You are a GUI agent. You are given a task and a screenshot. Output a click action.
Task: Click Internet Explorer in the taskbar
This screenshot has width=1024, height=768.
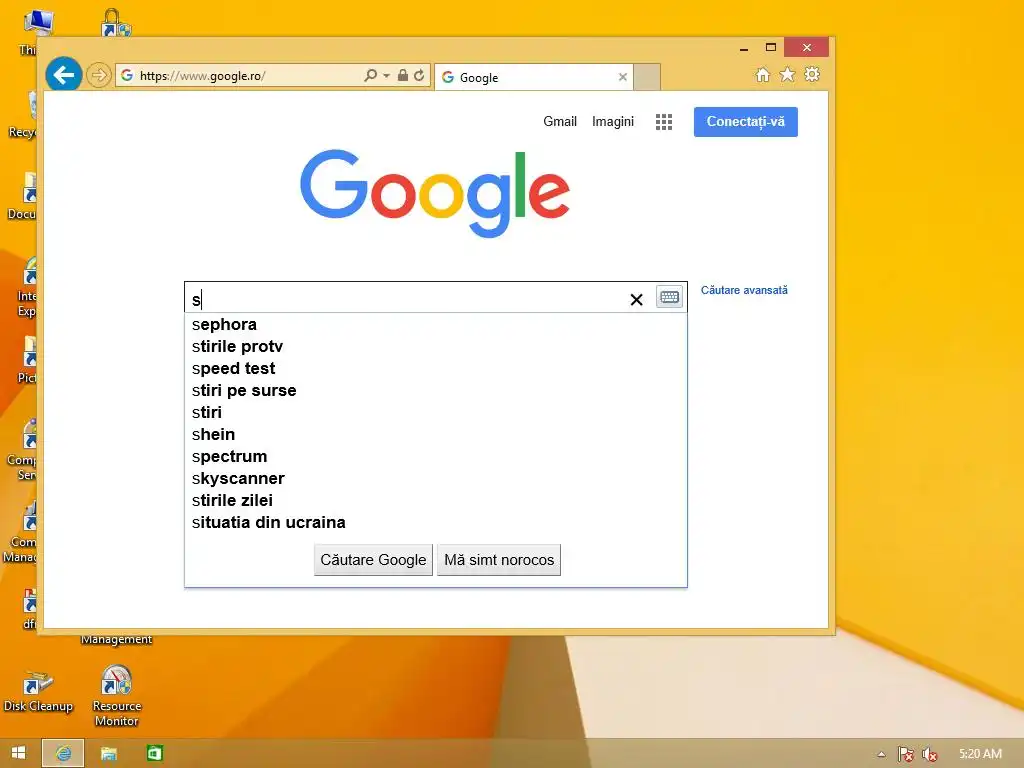click(63, 753)
